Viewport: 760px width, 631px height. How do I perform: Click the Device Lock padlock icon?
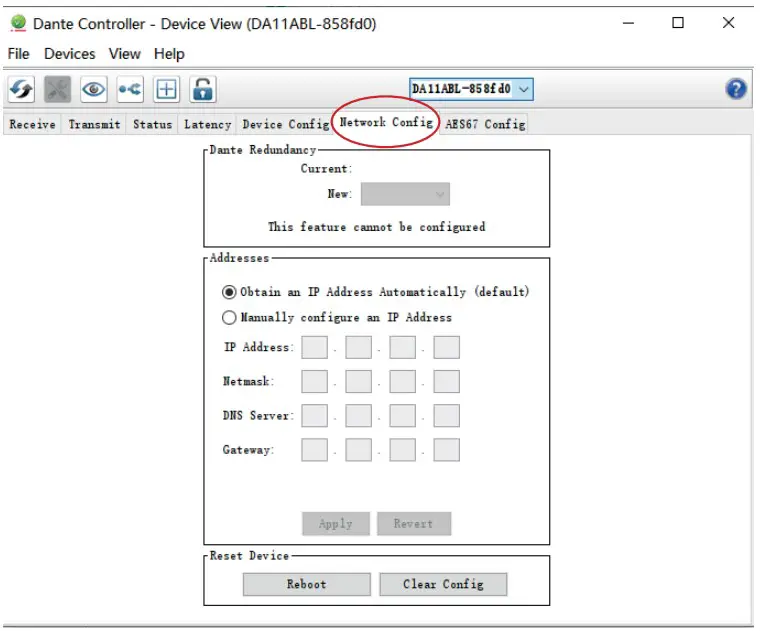click(203, 89)
